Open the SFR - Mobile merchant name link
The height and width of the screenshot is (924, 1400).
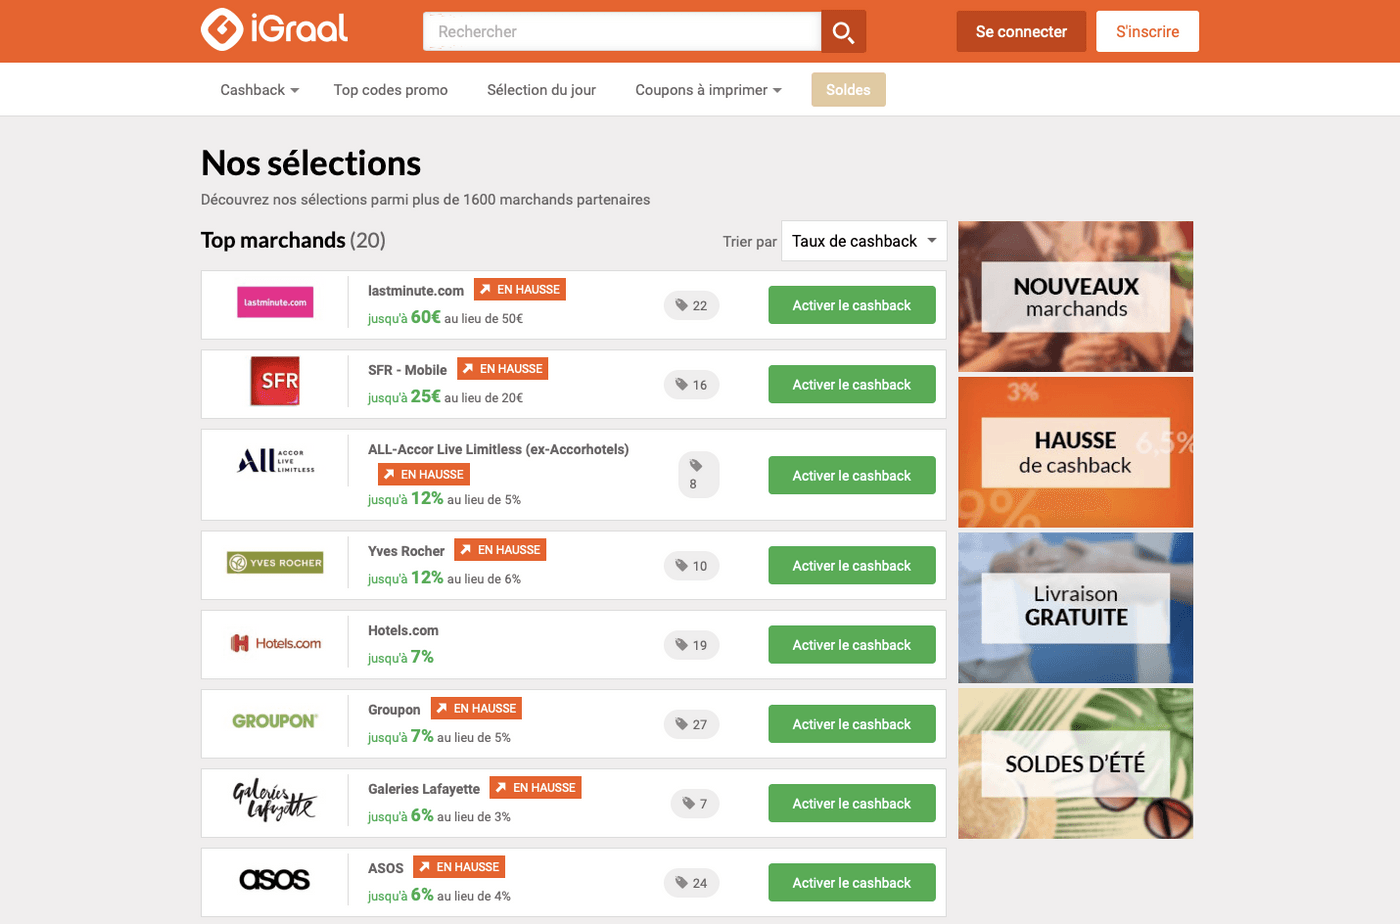point(407,370)
